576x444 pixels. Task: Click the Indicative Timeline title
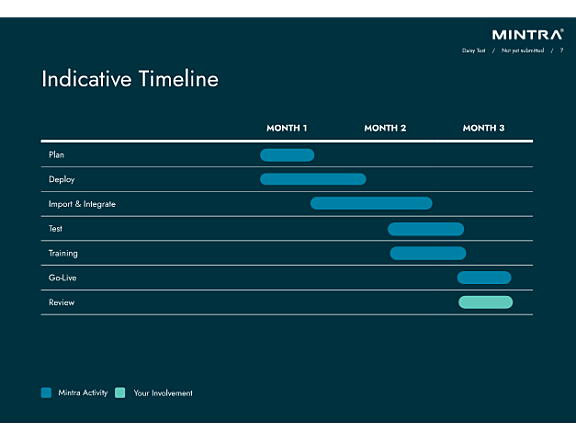click(x=130, y=79)
